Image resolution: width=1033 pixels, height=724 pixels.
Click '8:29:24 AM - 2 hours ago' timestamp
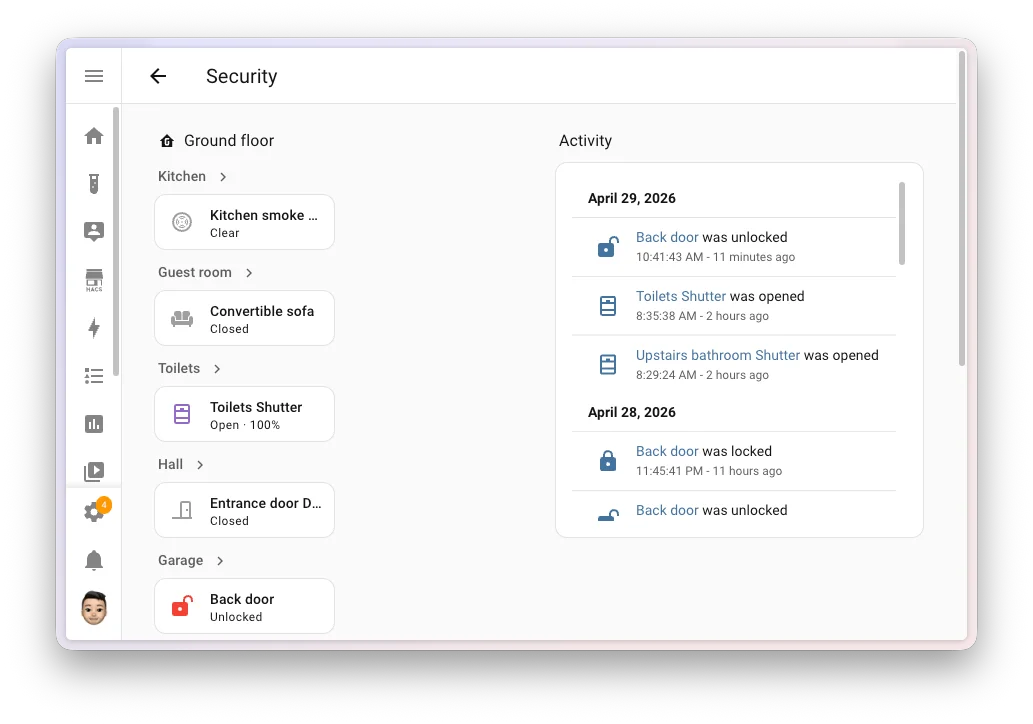(x=702, y=375)
